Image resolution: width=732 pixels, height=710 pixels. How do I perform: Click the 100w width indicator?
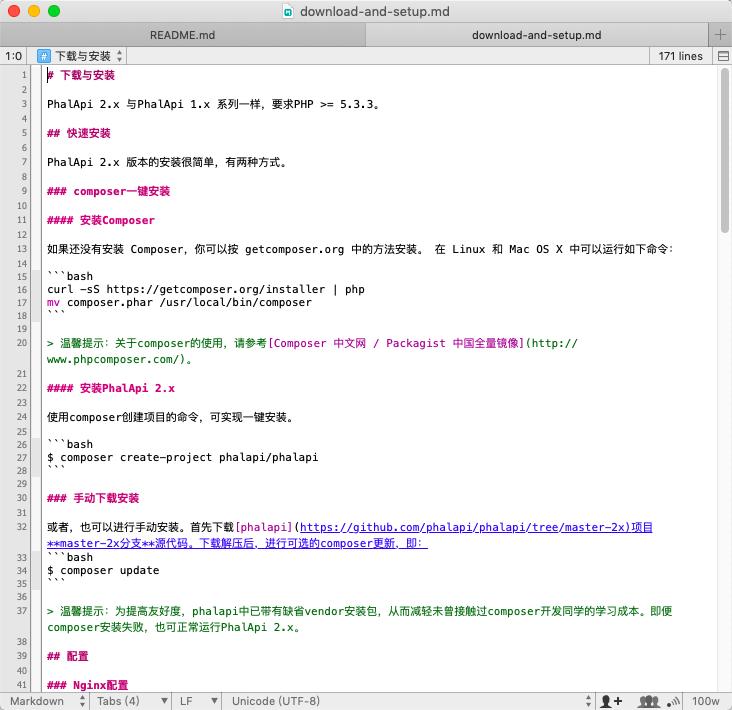click(705, 701)
